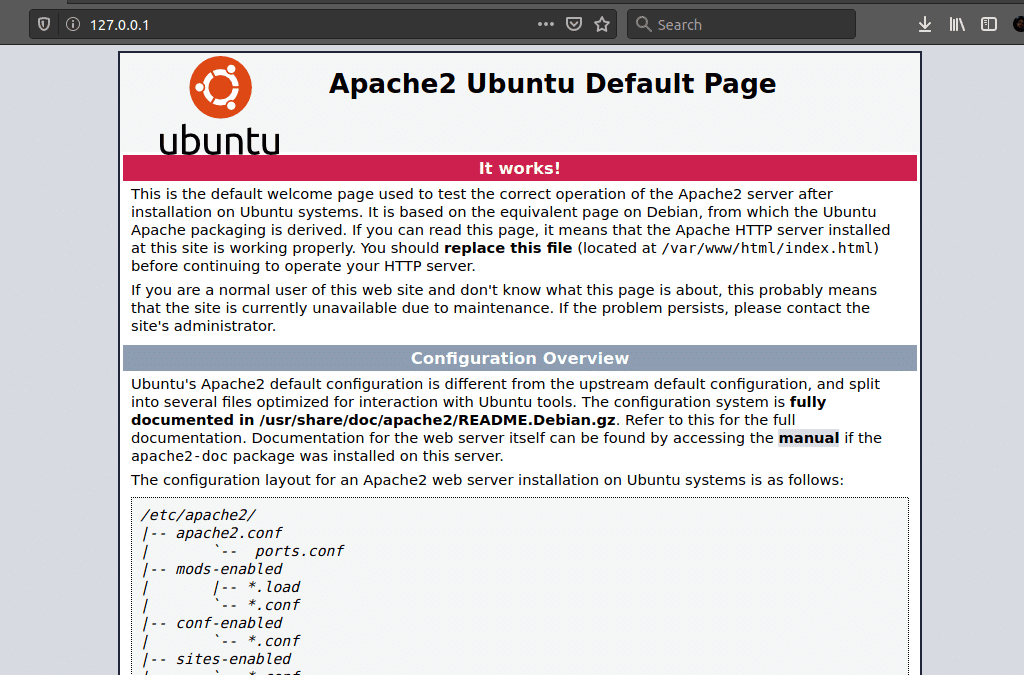Image resolution: width=1024 pixels, height=675 pixels.
Task: Click the magnifier icon in search box
Action: (643, 24)
